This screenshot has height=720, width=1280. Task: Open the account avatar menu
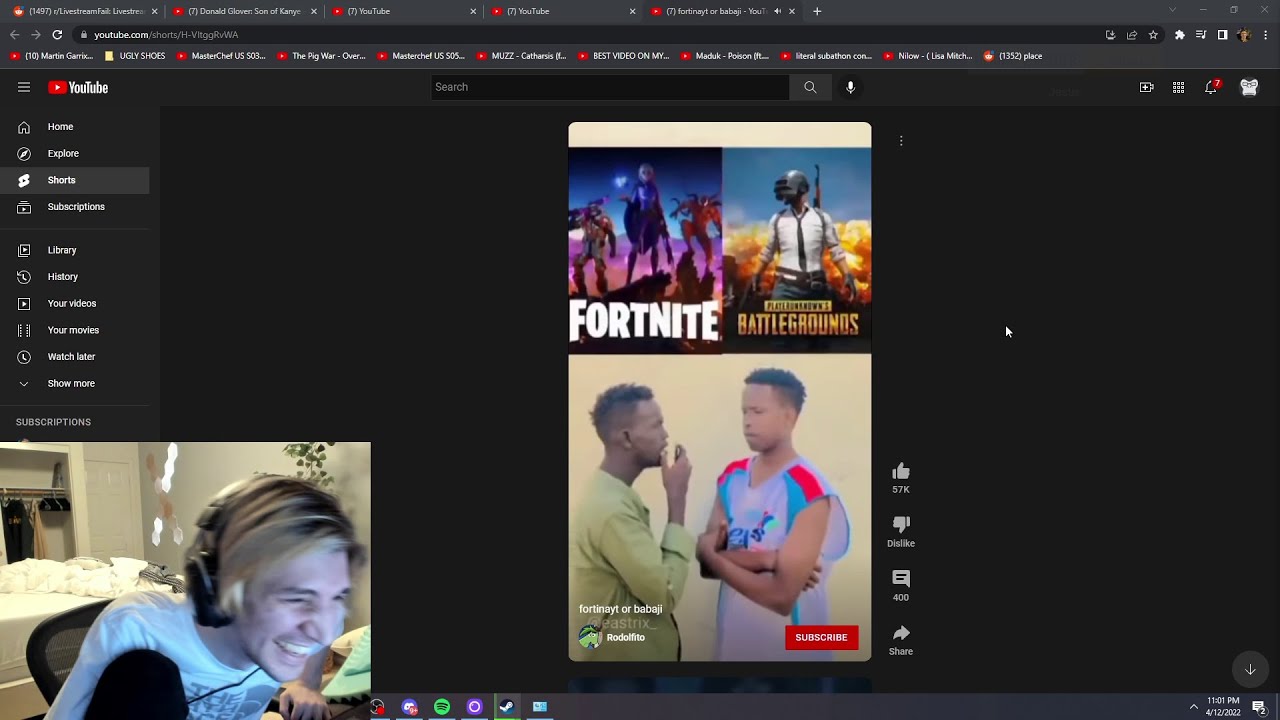(1249, 87)
